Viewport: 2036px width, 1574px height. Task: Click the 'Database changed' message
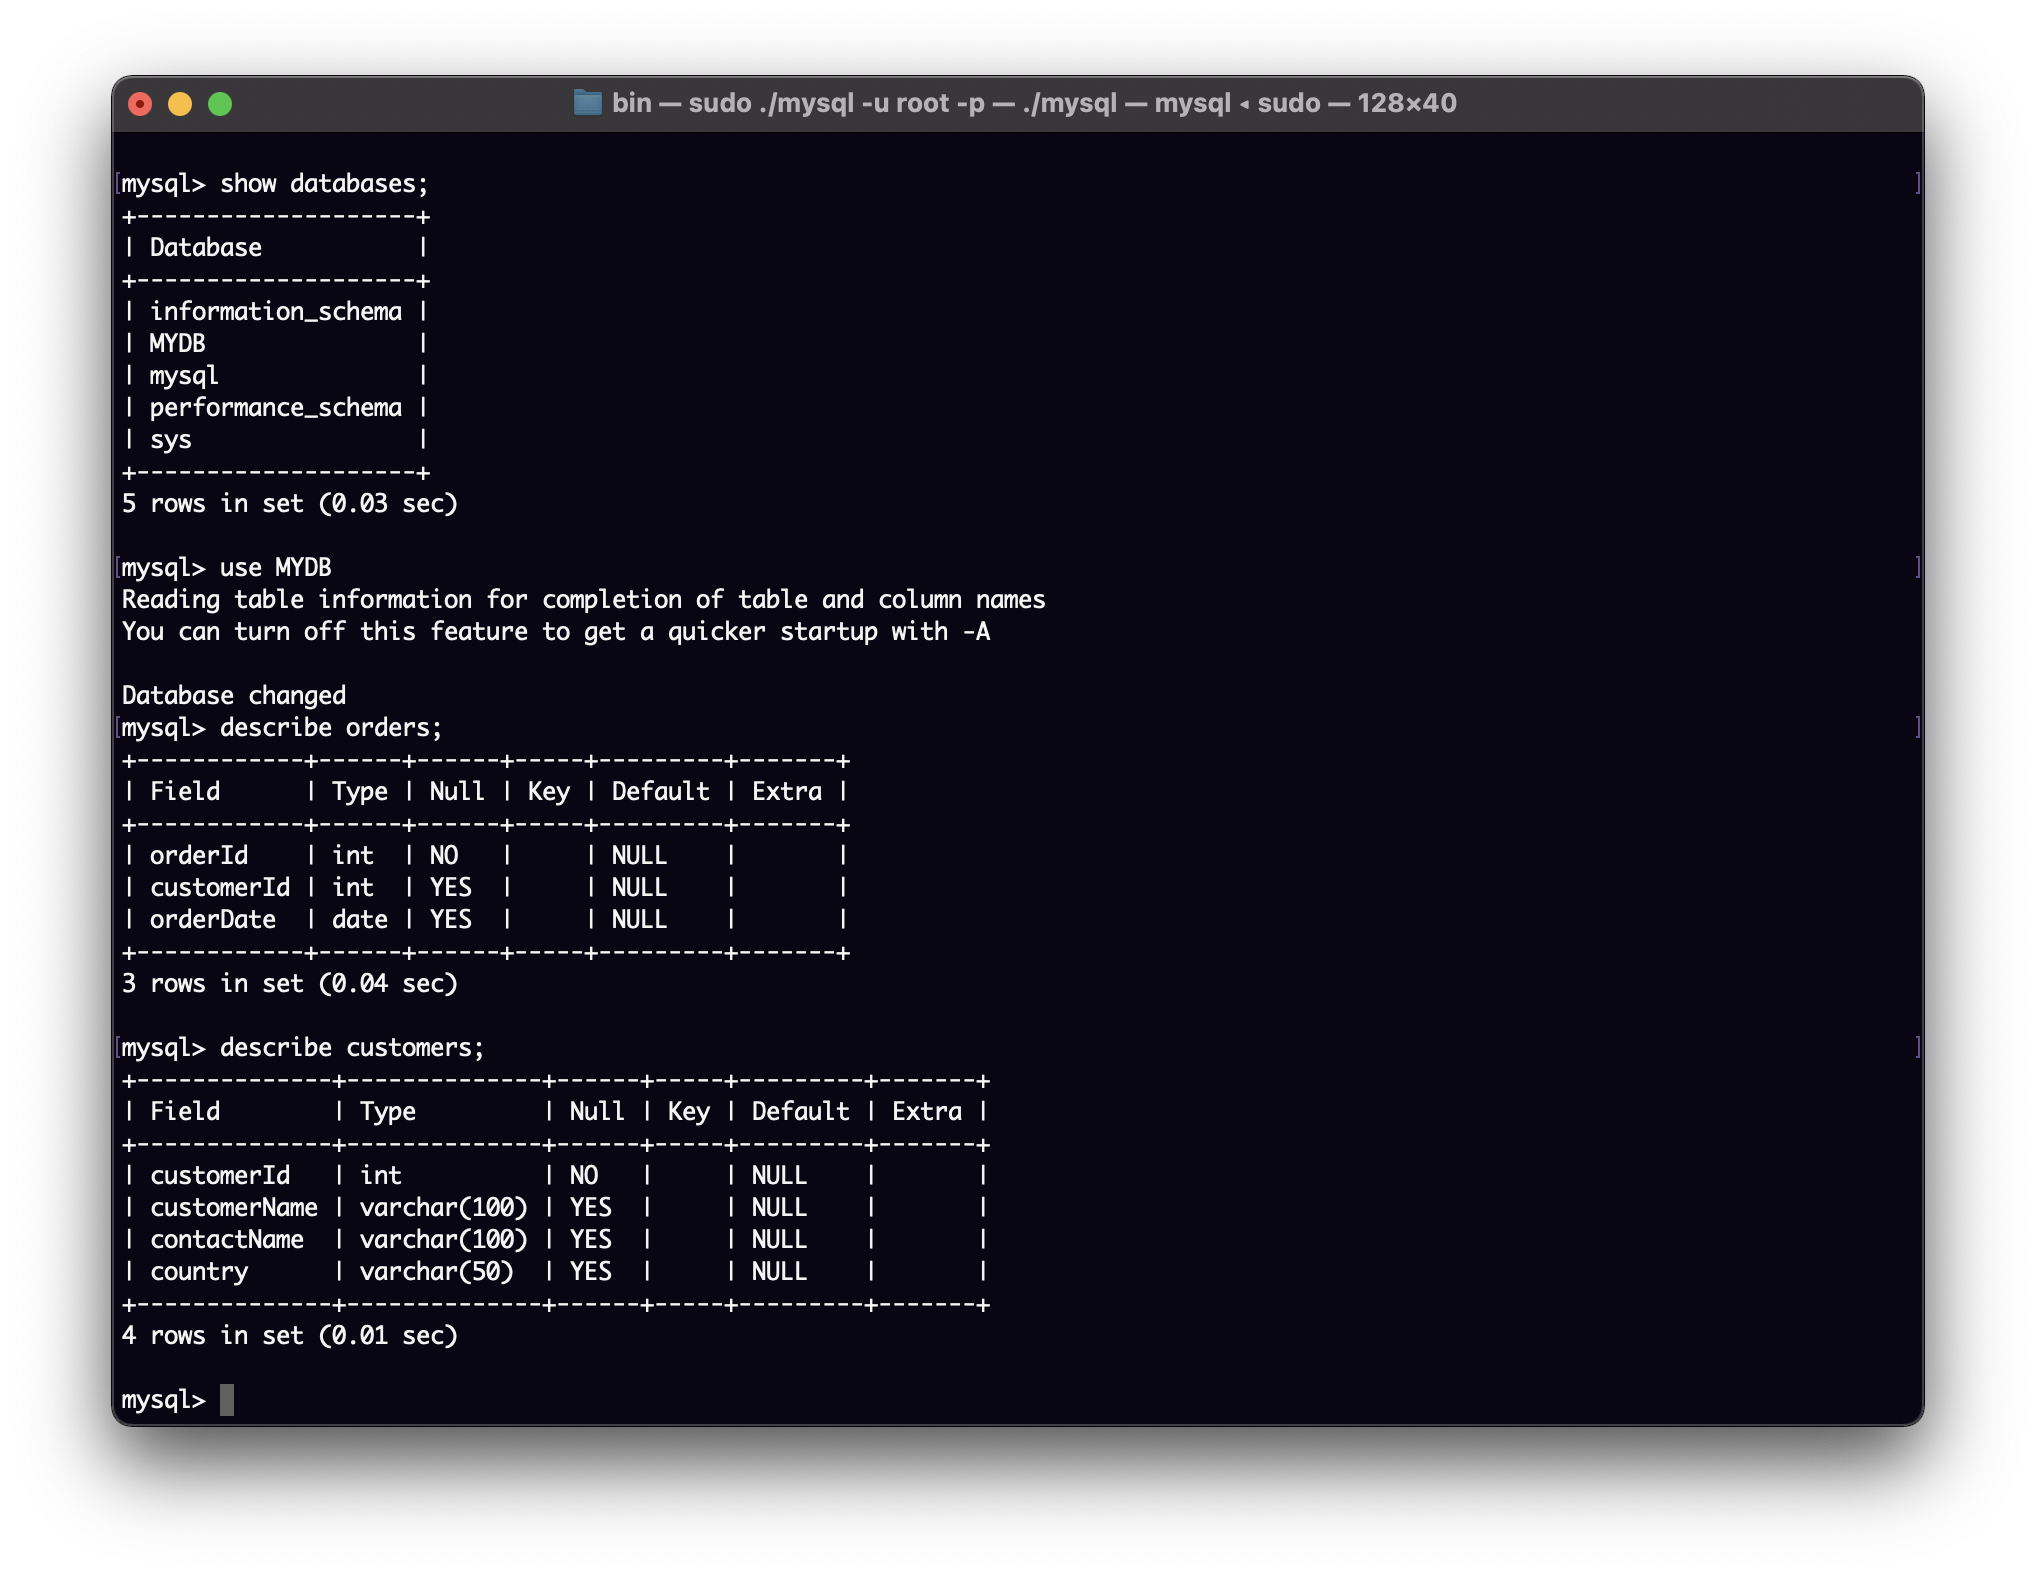coord(234,696)
